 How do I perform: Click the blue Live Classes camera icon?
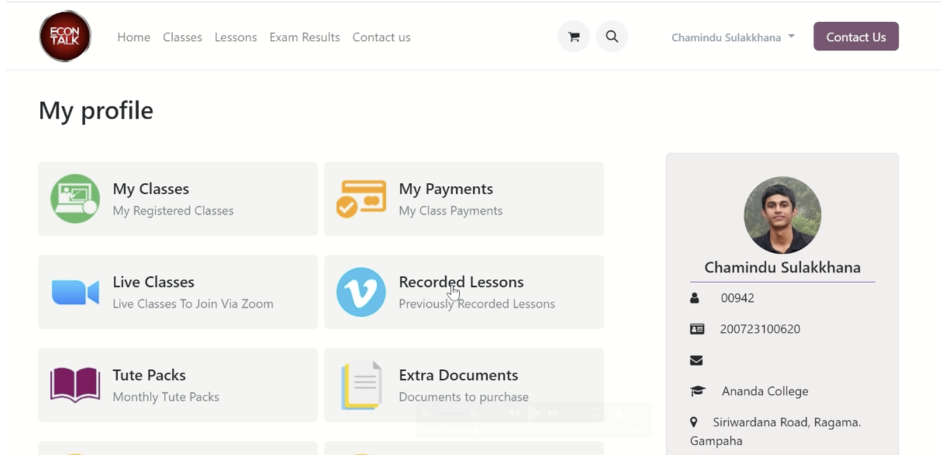75,292
